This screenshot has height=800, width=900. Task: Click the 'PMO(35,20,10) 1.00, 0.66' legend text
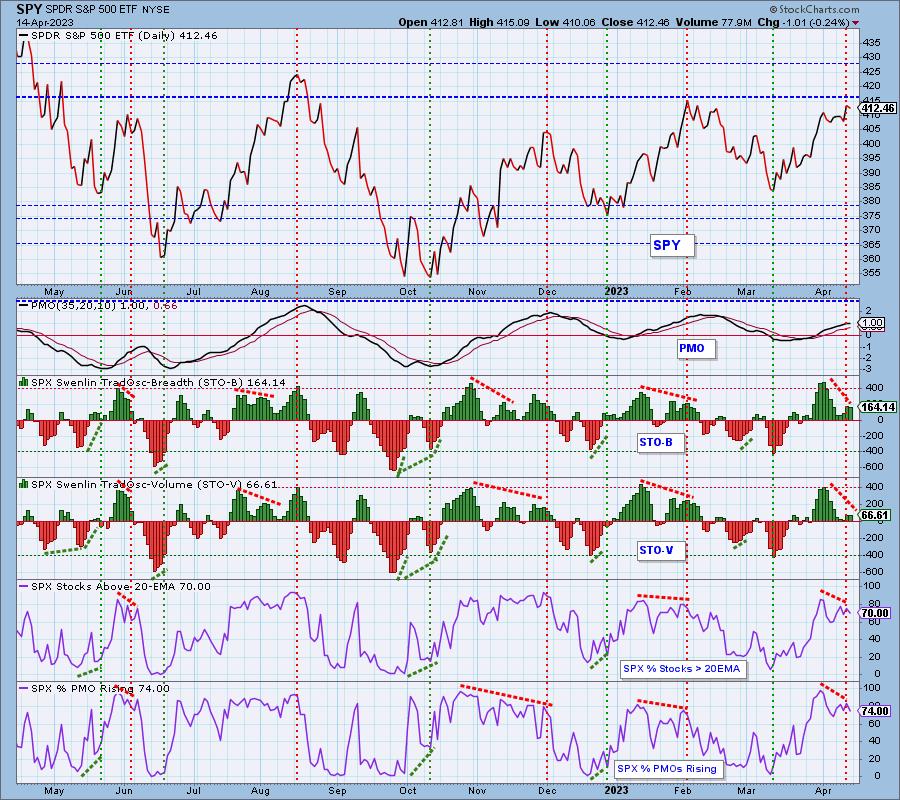(x=104, y=305)
